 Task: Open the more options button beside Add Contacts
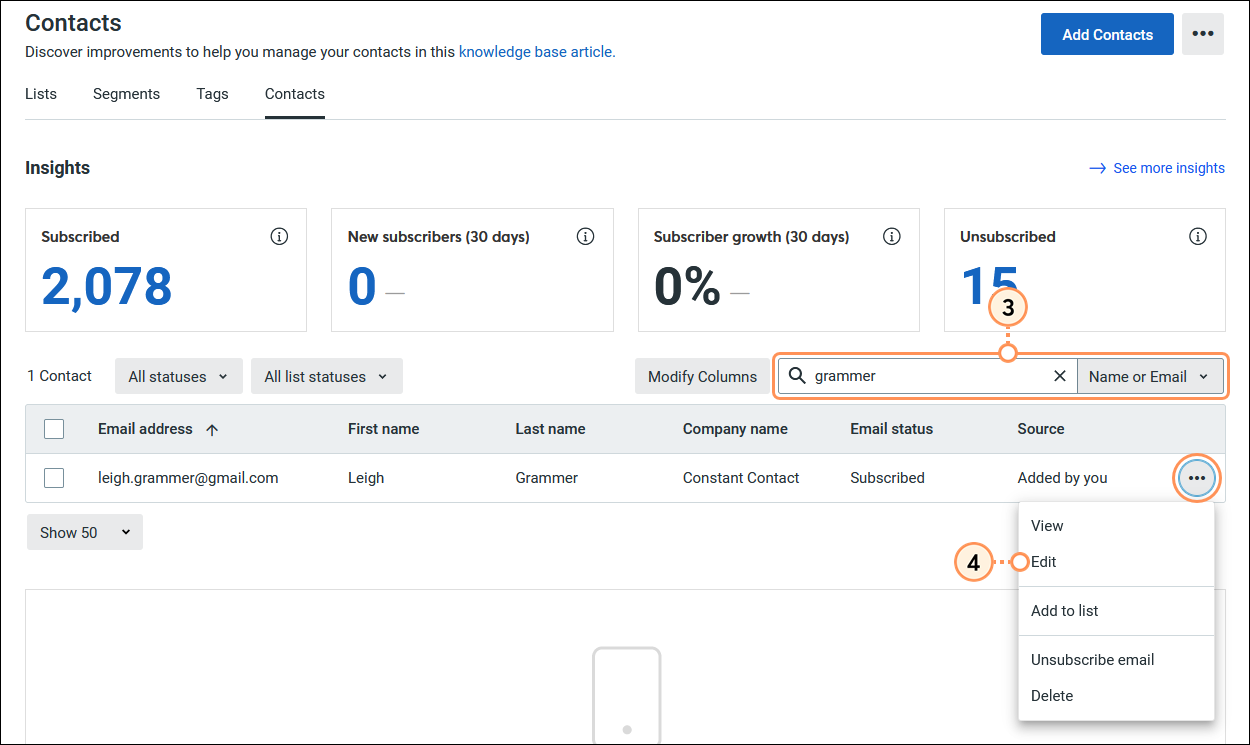click(1203, 34)
